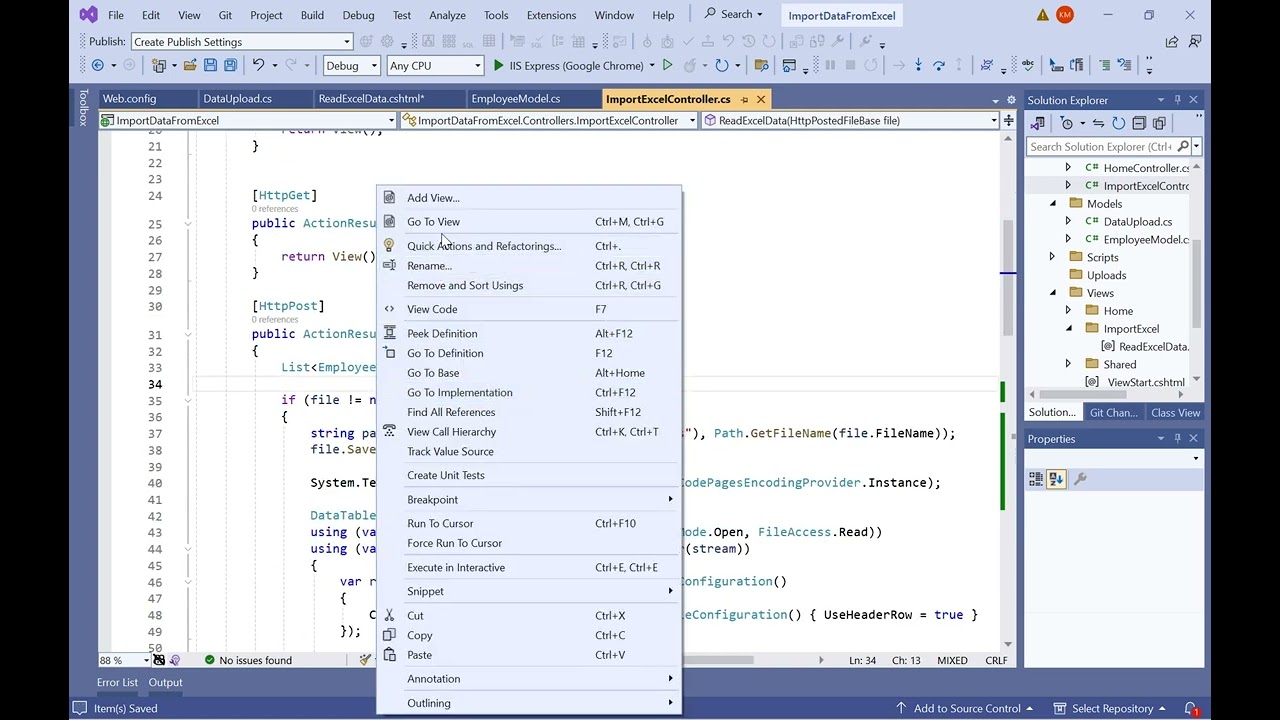This screenshot has width=1280, height=720.
Task: Toggle pin on ImportExcelController.cs tab
Action: click(x=743, y=99)
